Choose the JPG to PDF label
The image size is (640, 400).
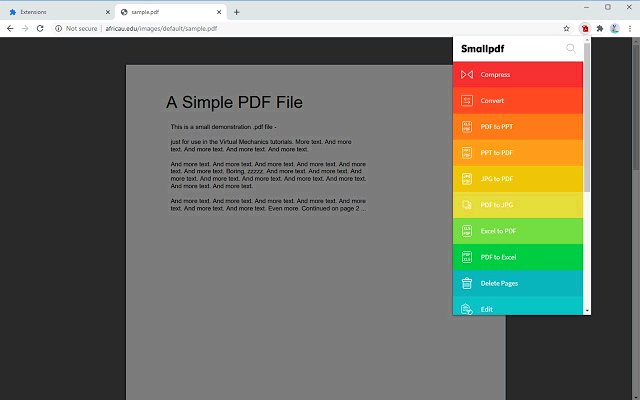[497, 179]
